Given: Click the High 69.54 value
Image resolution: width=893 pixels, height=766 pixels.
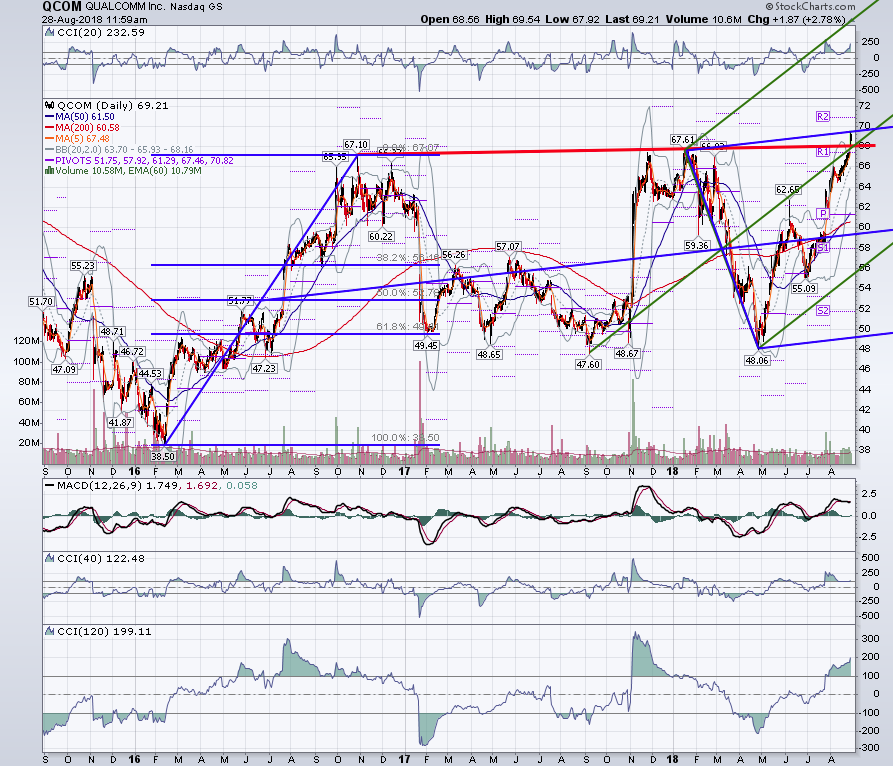Looking at the screenshot, I should pos(513,19).
